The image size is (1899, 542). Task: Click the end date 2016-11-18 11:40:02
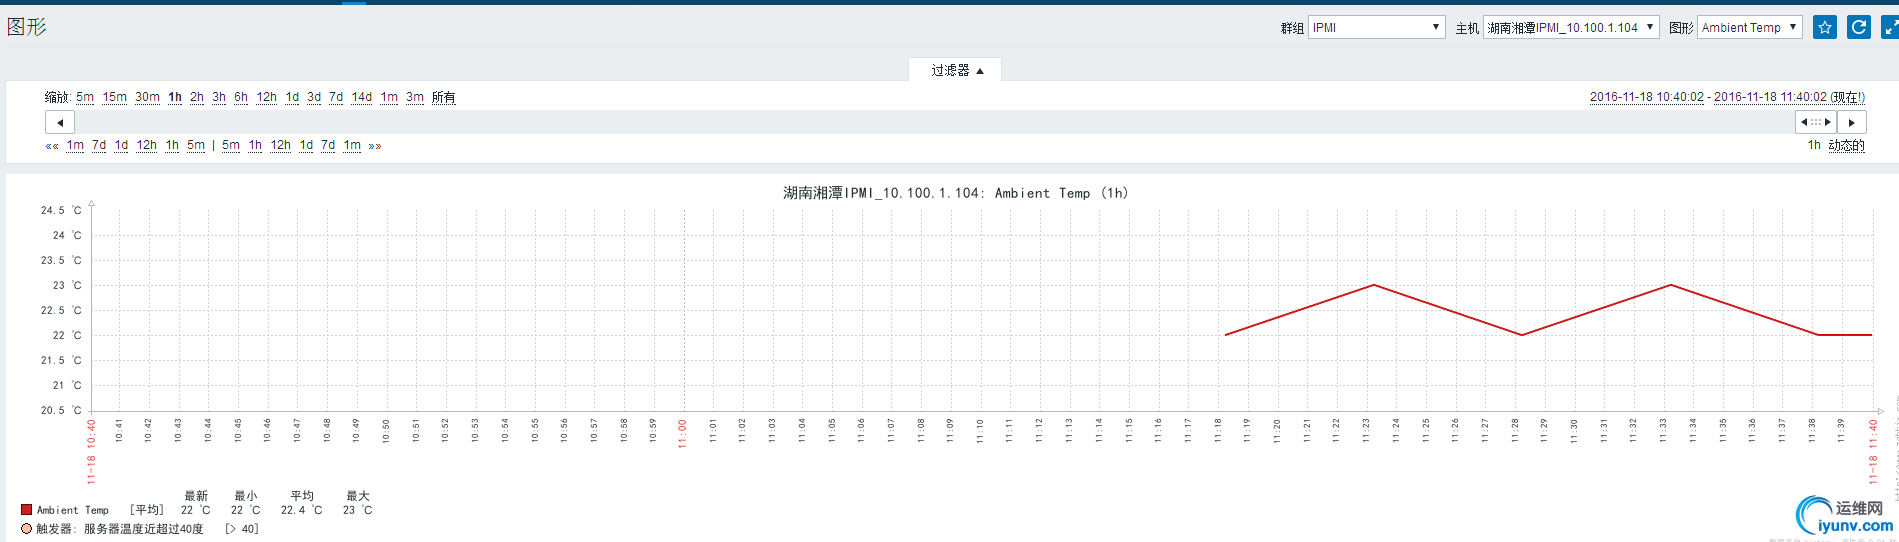pos(1770,97)
